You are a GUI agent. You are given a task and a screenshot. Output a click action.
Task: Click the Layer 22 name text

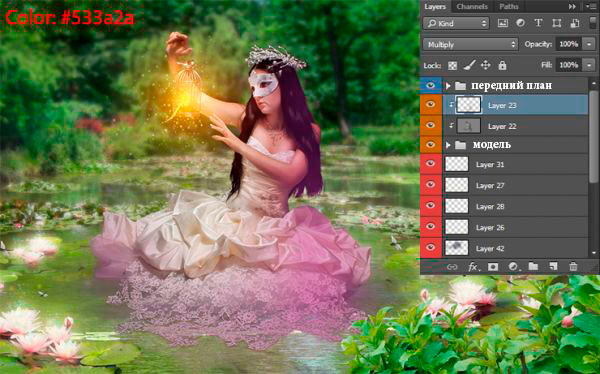pyautogui.click(x=502, y=126)
